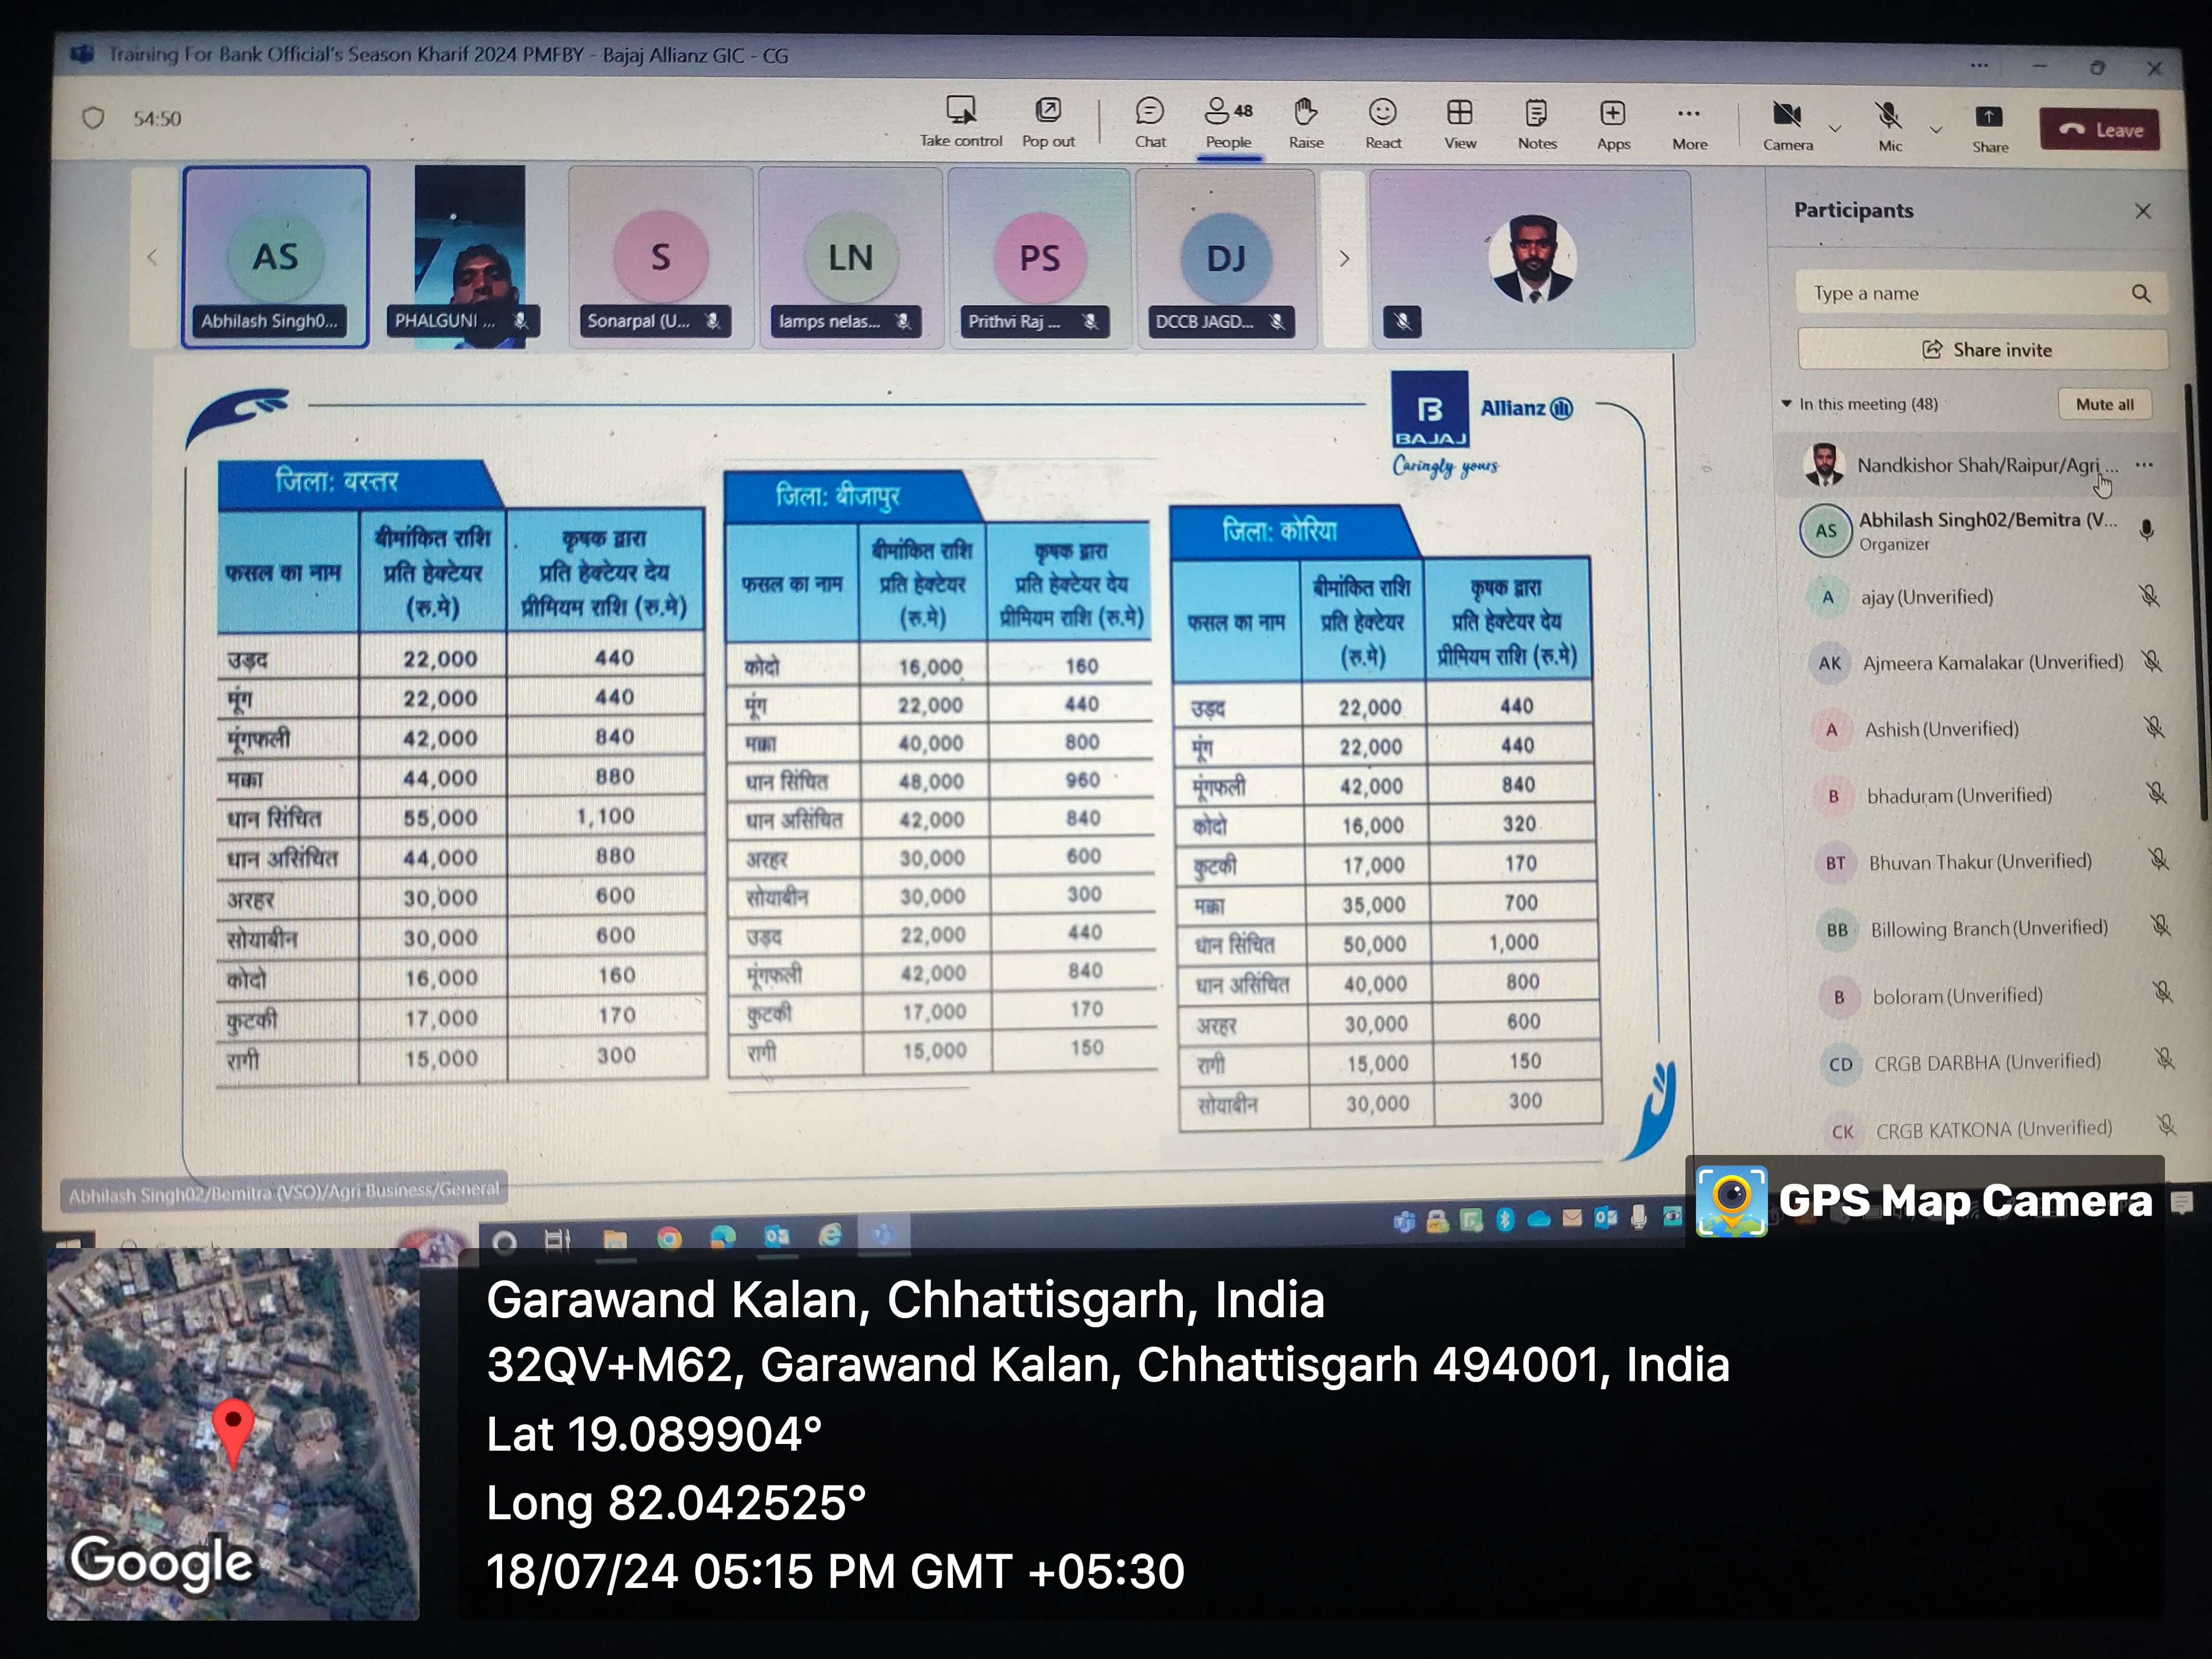Open the React emoji icon
The width and height of the screenshot is (2212, 1659).
point(1382,113)
